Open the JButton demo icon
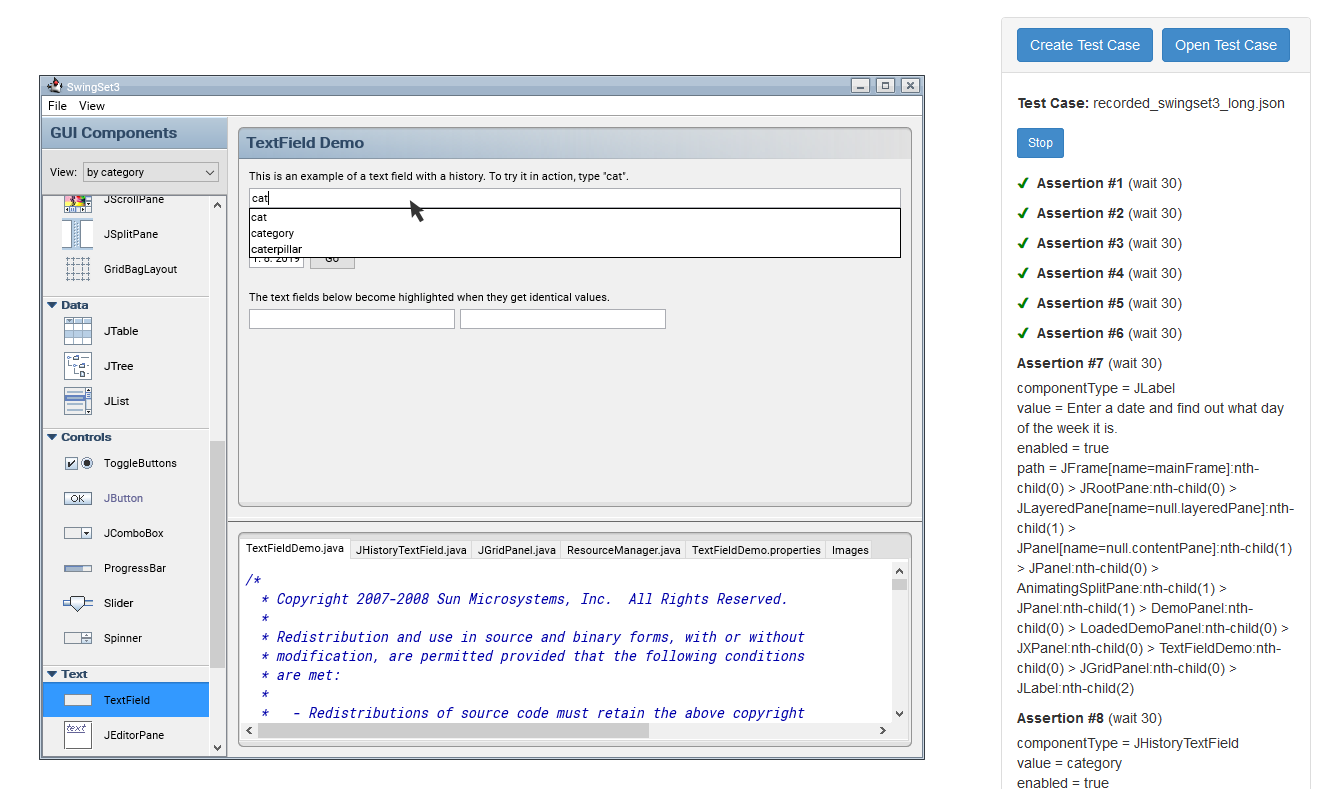This screenshot has width=1336, height=789. (77, 498)
